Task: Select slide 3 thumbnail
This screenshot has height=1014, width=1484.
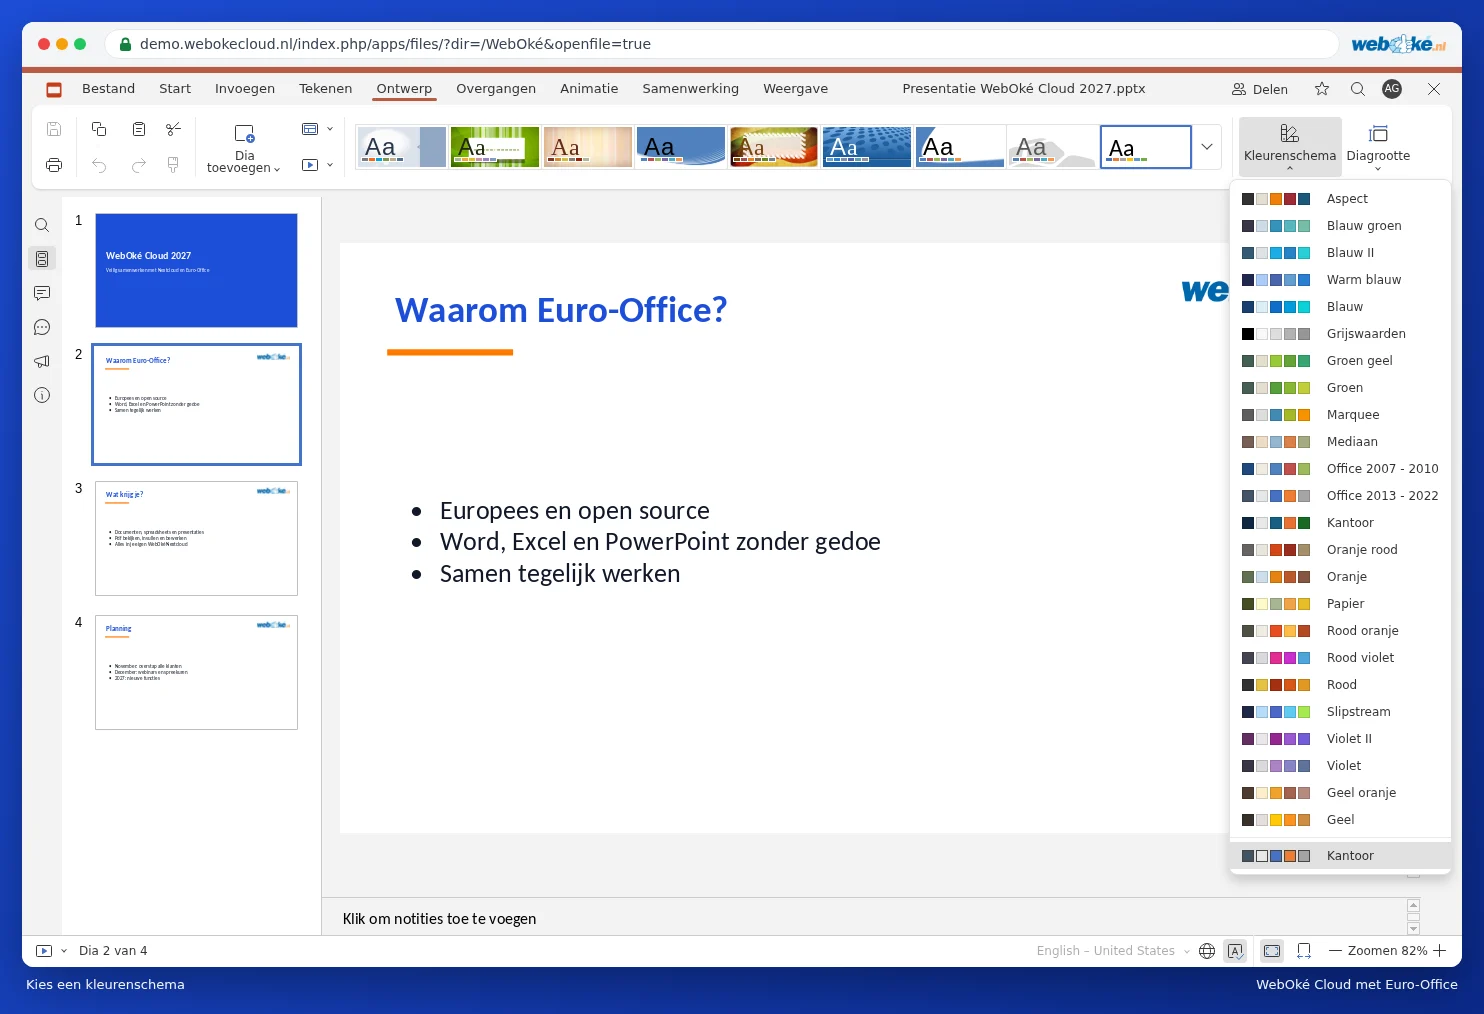Action: [196, 539]
